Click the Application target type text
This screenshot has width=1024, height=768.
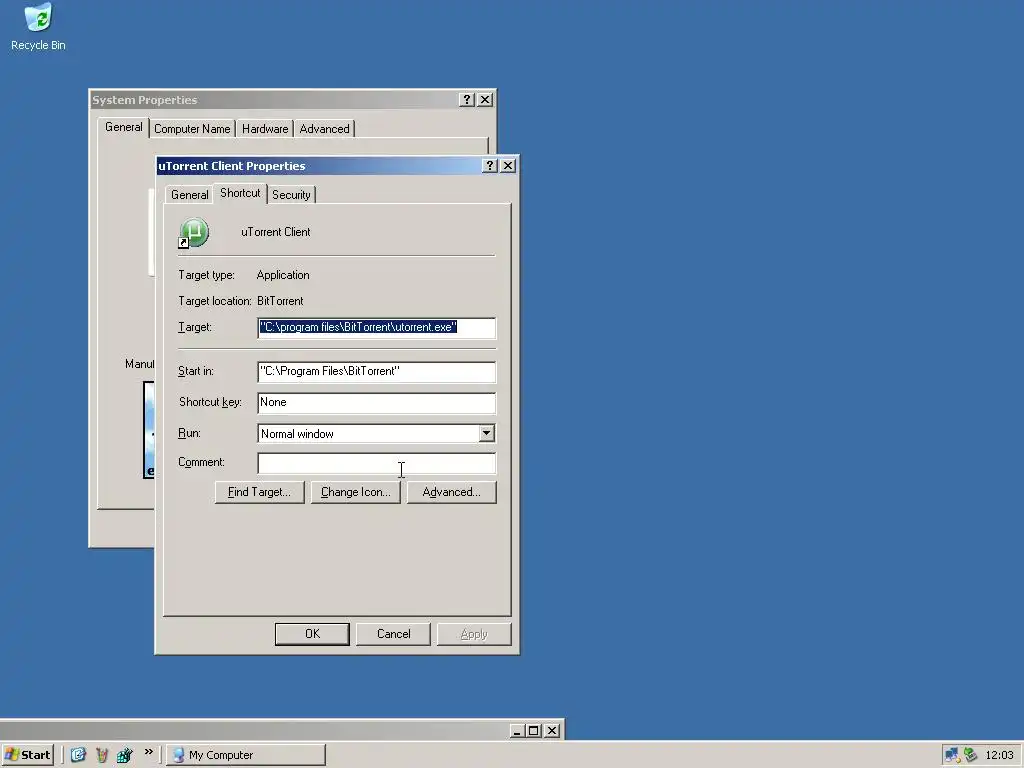tap(283, 275)
